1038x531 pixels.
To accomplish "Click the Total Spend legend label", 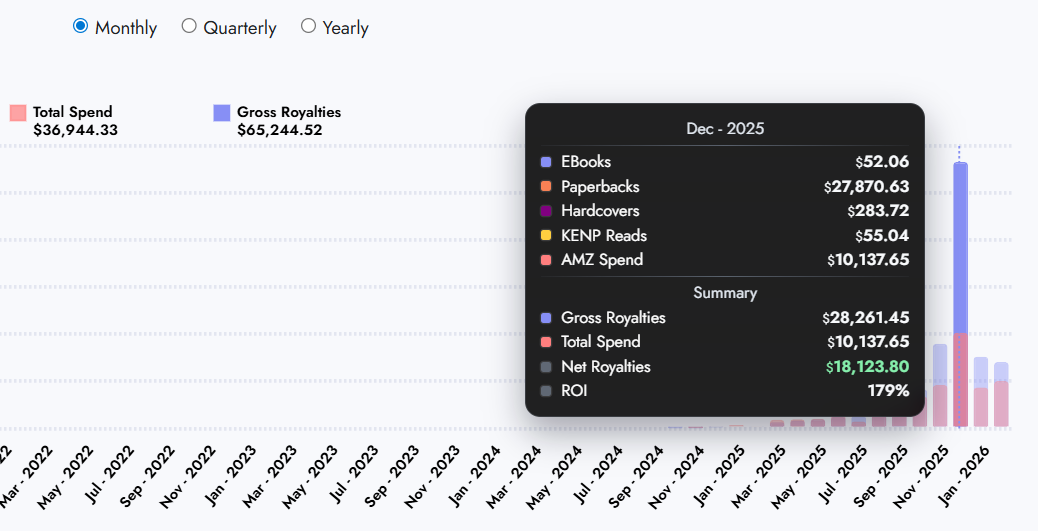I will coord(73,112).
